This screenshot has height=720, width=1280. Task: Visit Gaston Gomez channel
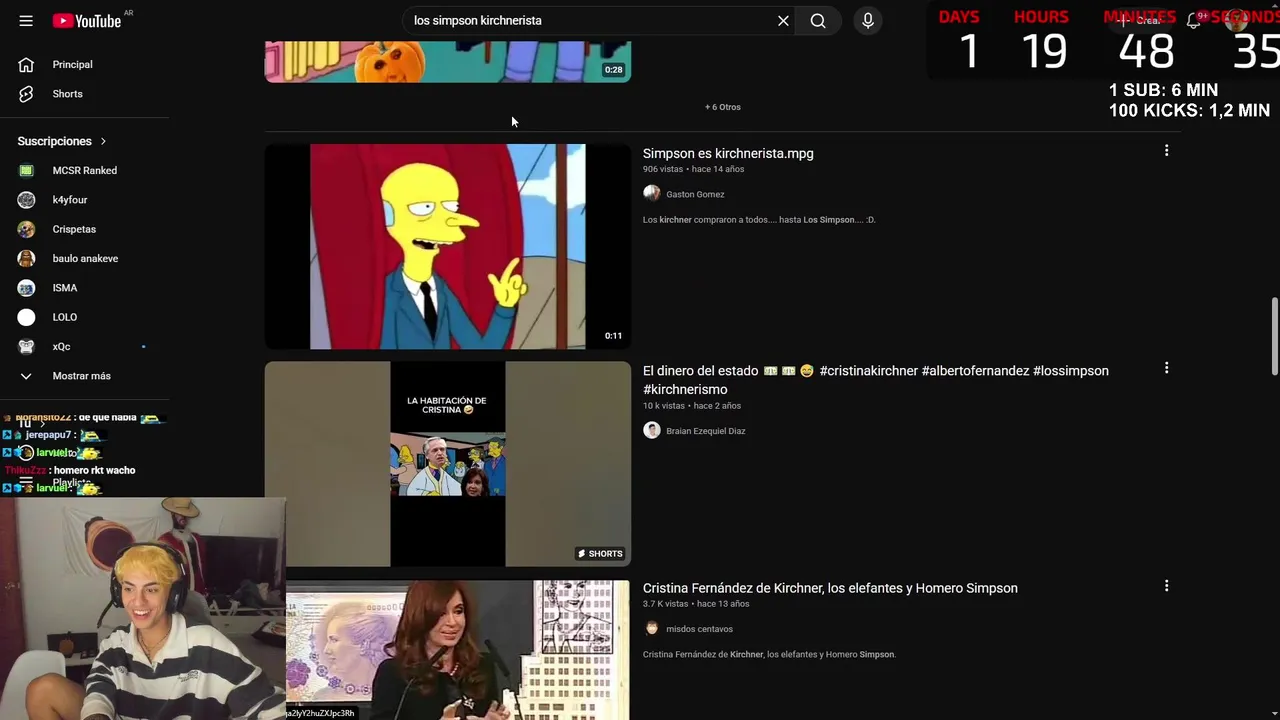click(x=695, y=194)
